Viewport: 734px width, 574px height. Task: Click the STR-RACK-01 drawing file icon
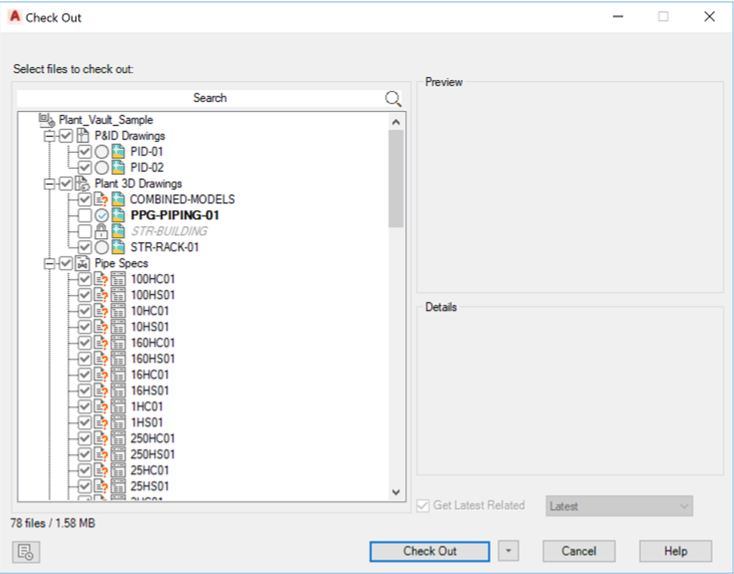(118, 247)
